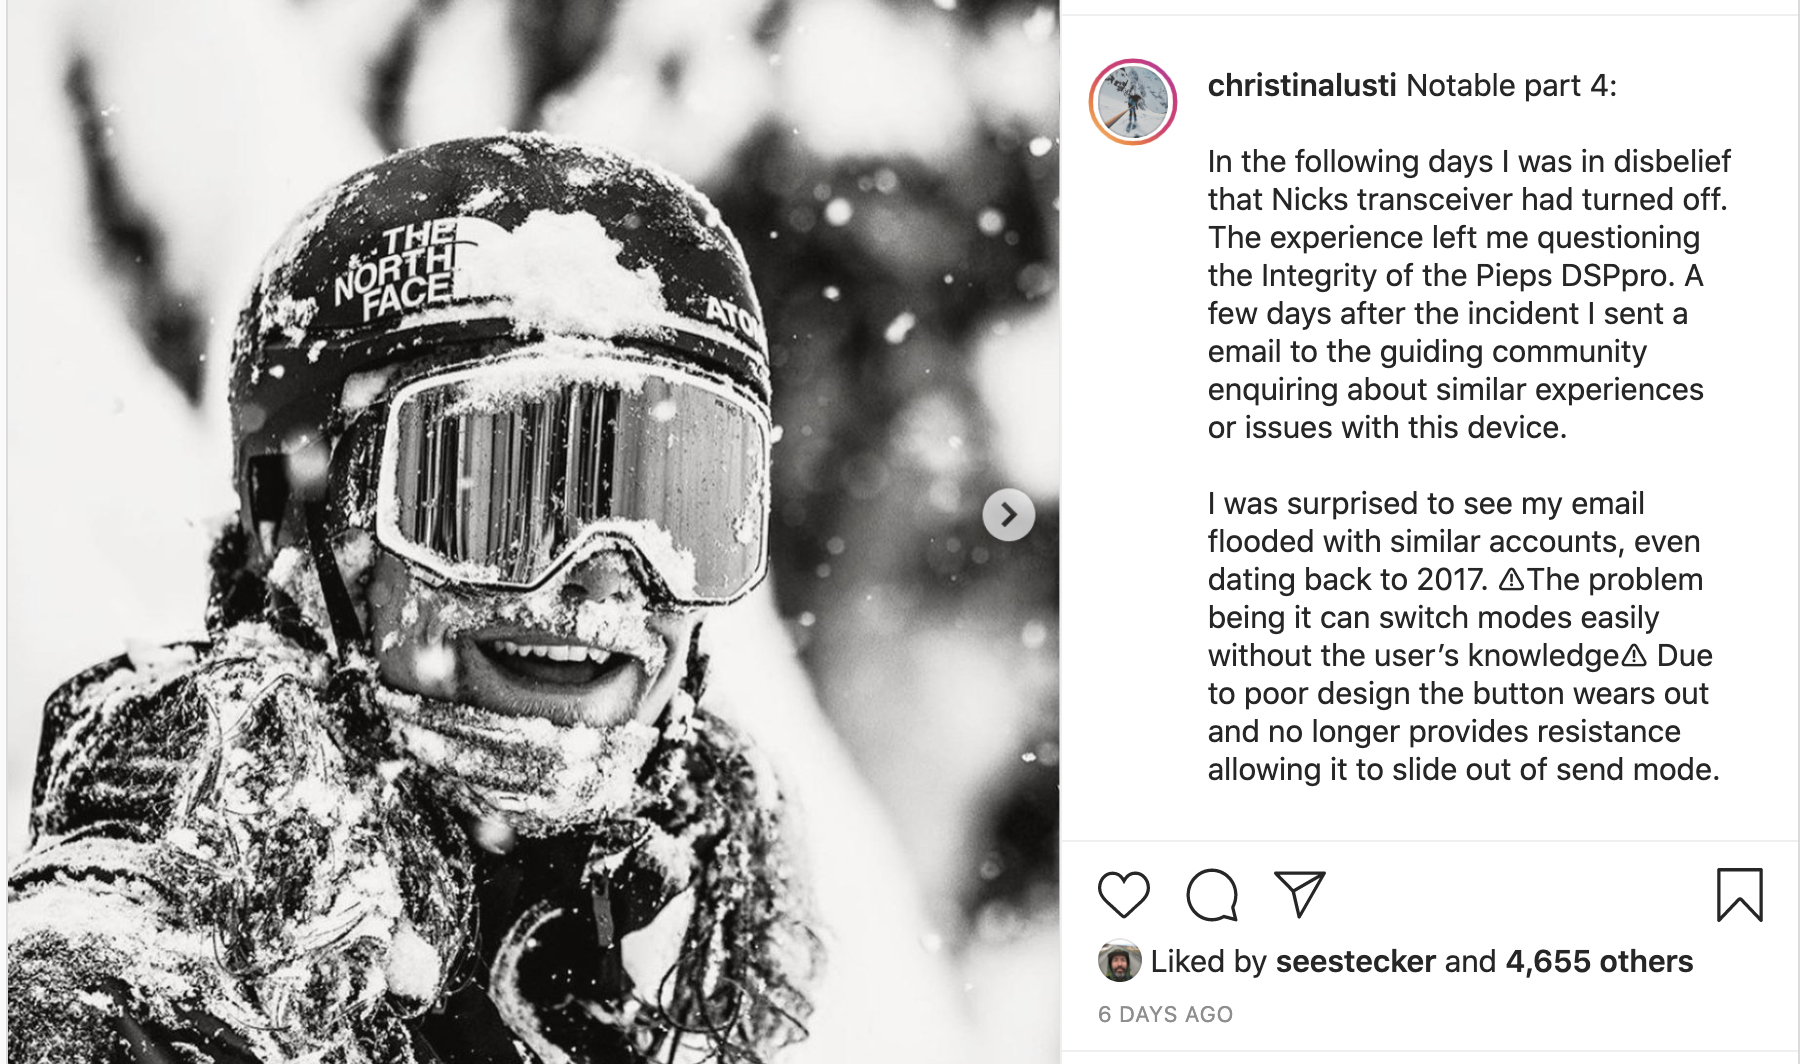
Task: Click seestecker's small avatar
Action: [x=1119, y=961]
